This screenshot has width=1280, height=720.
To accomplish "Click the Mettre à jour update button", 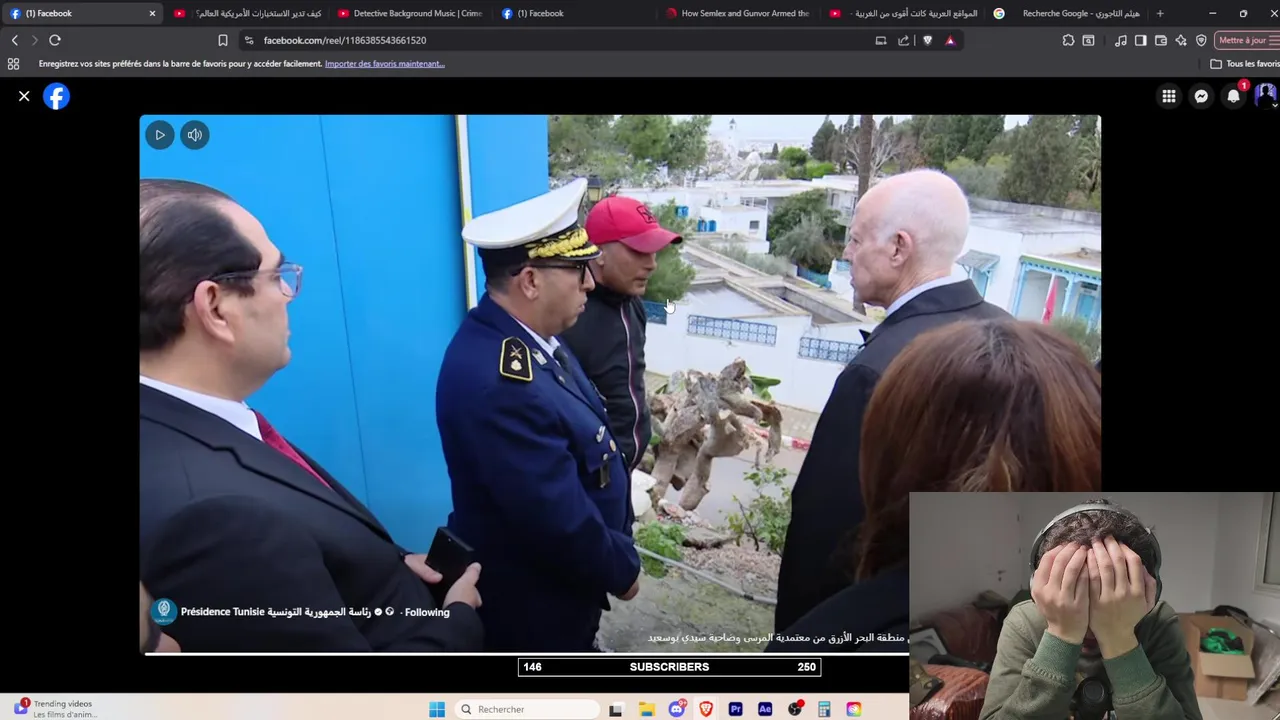I will 1247,40.
